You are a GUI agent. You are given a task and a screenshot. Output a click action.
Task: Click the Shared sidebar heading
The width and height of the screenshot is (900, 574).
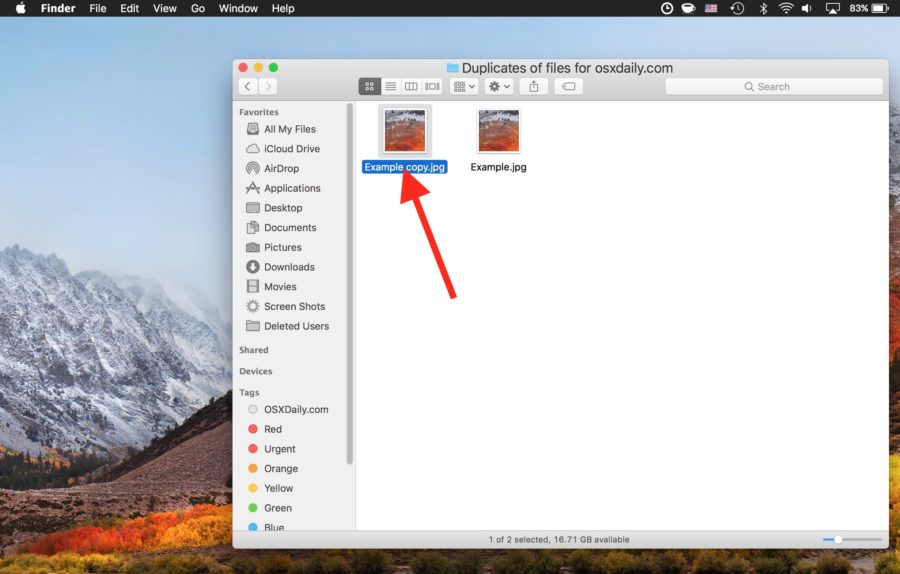[254, 350]
